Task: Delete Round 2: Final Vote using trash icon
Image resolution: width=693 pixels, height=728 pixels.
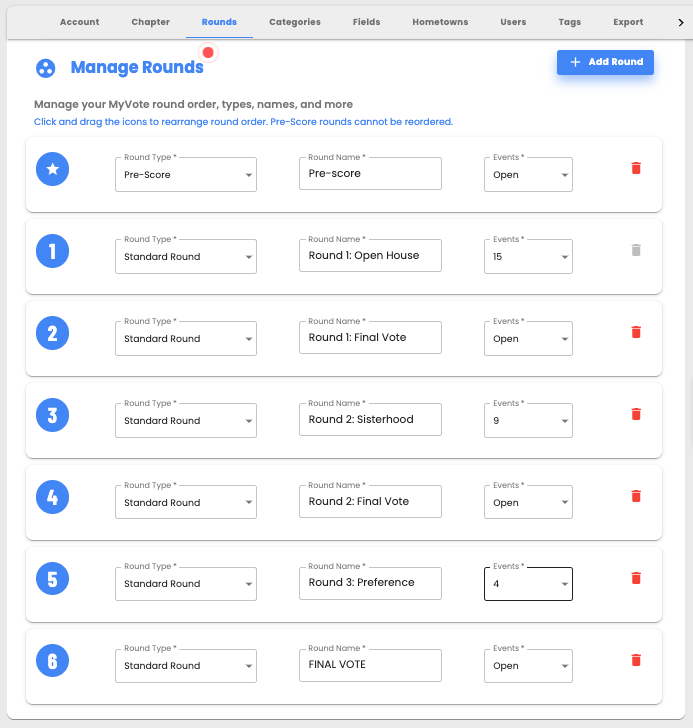Action: (636, 496)
